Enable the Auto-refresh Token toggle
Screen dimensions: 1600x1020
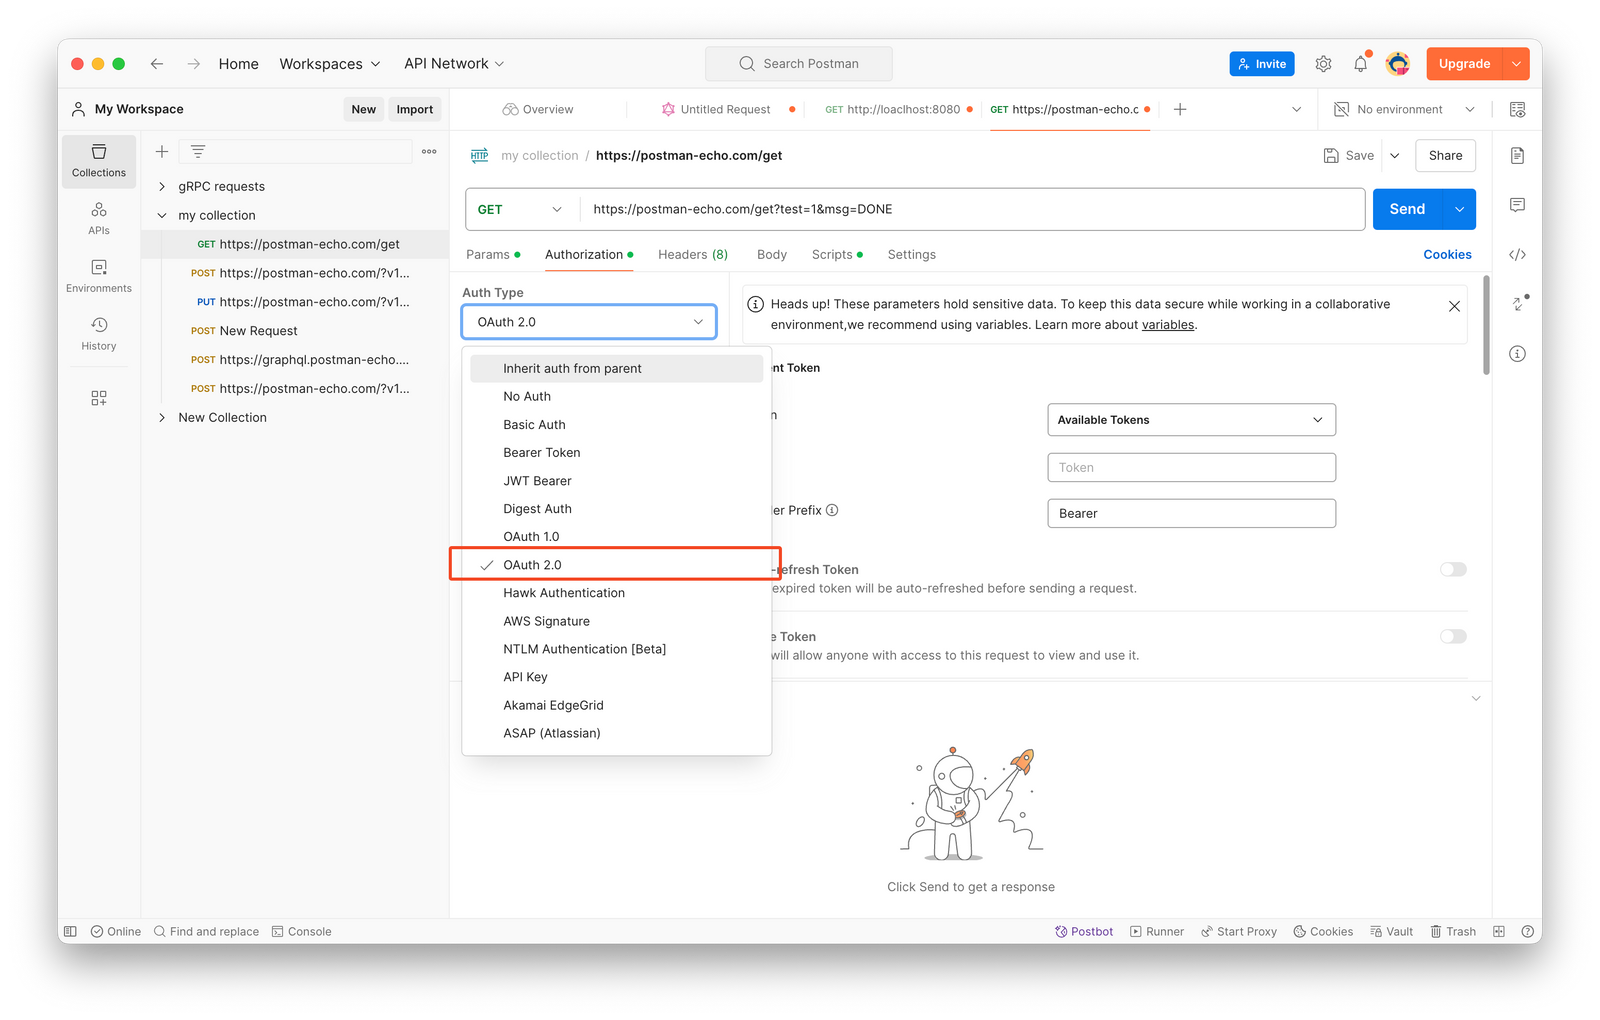[x=1453, y=570]
